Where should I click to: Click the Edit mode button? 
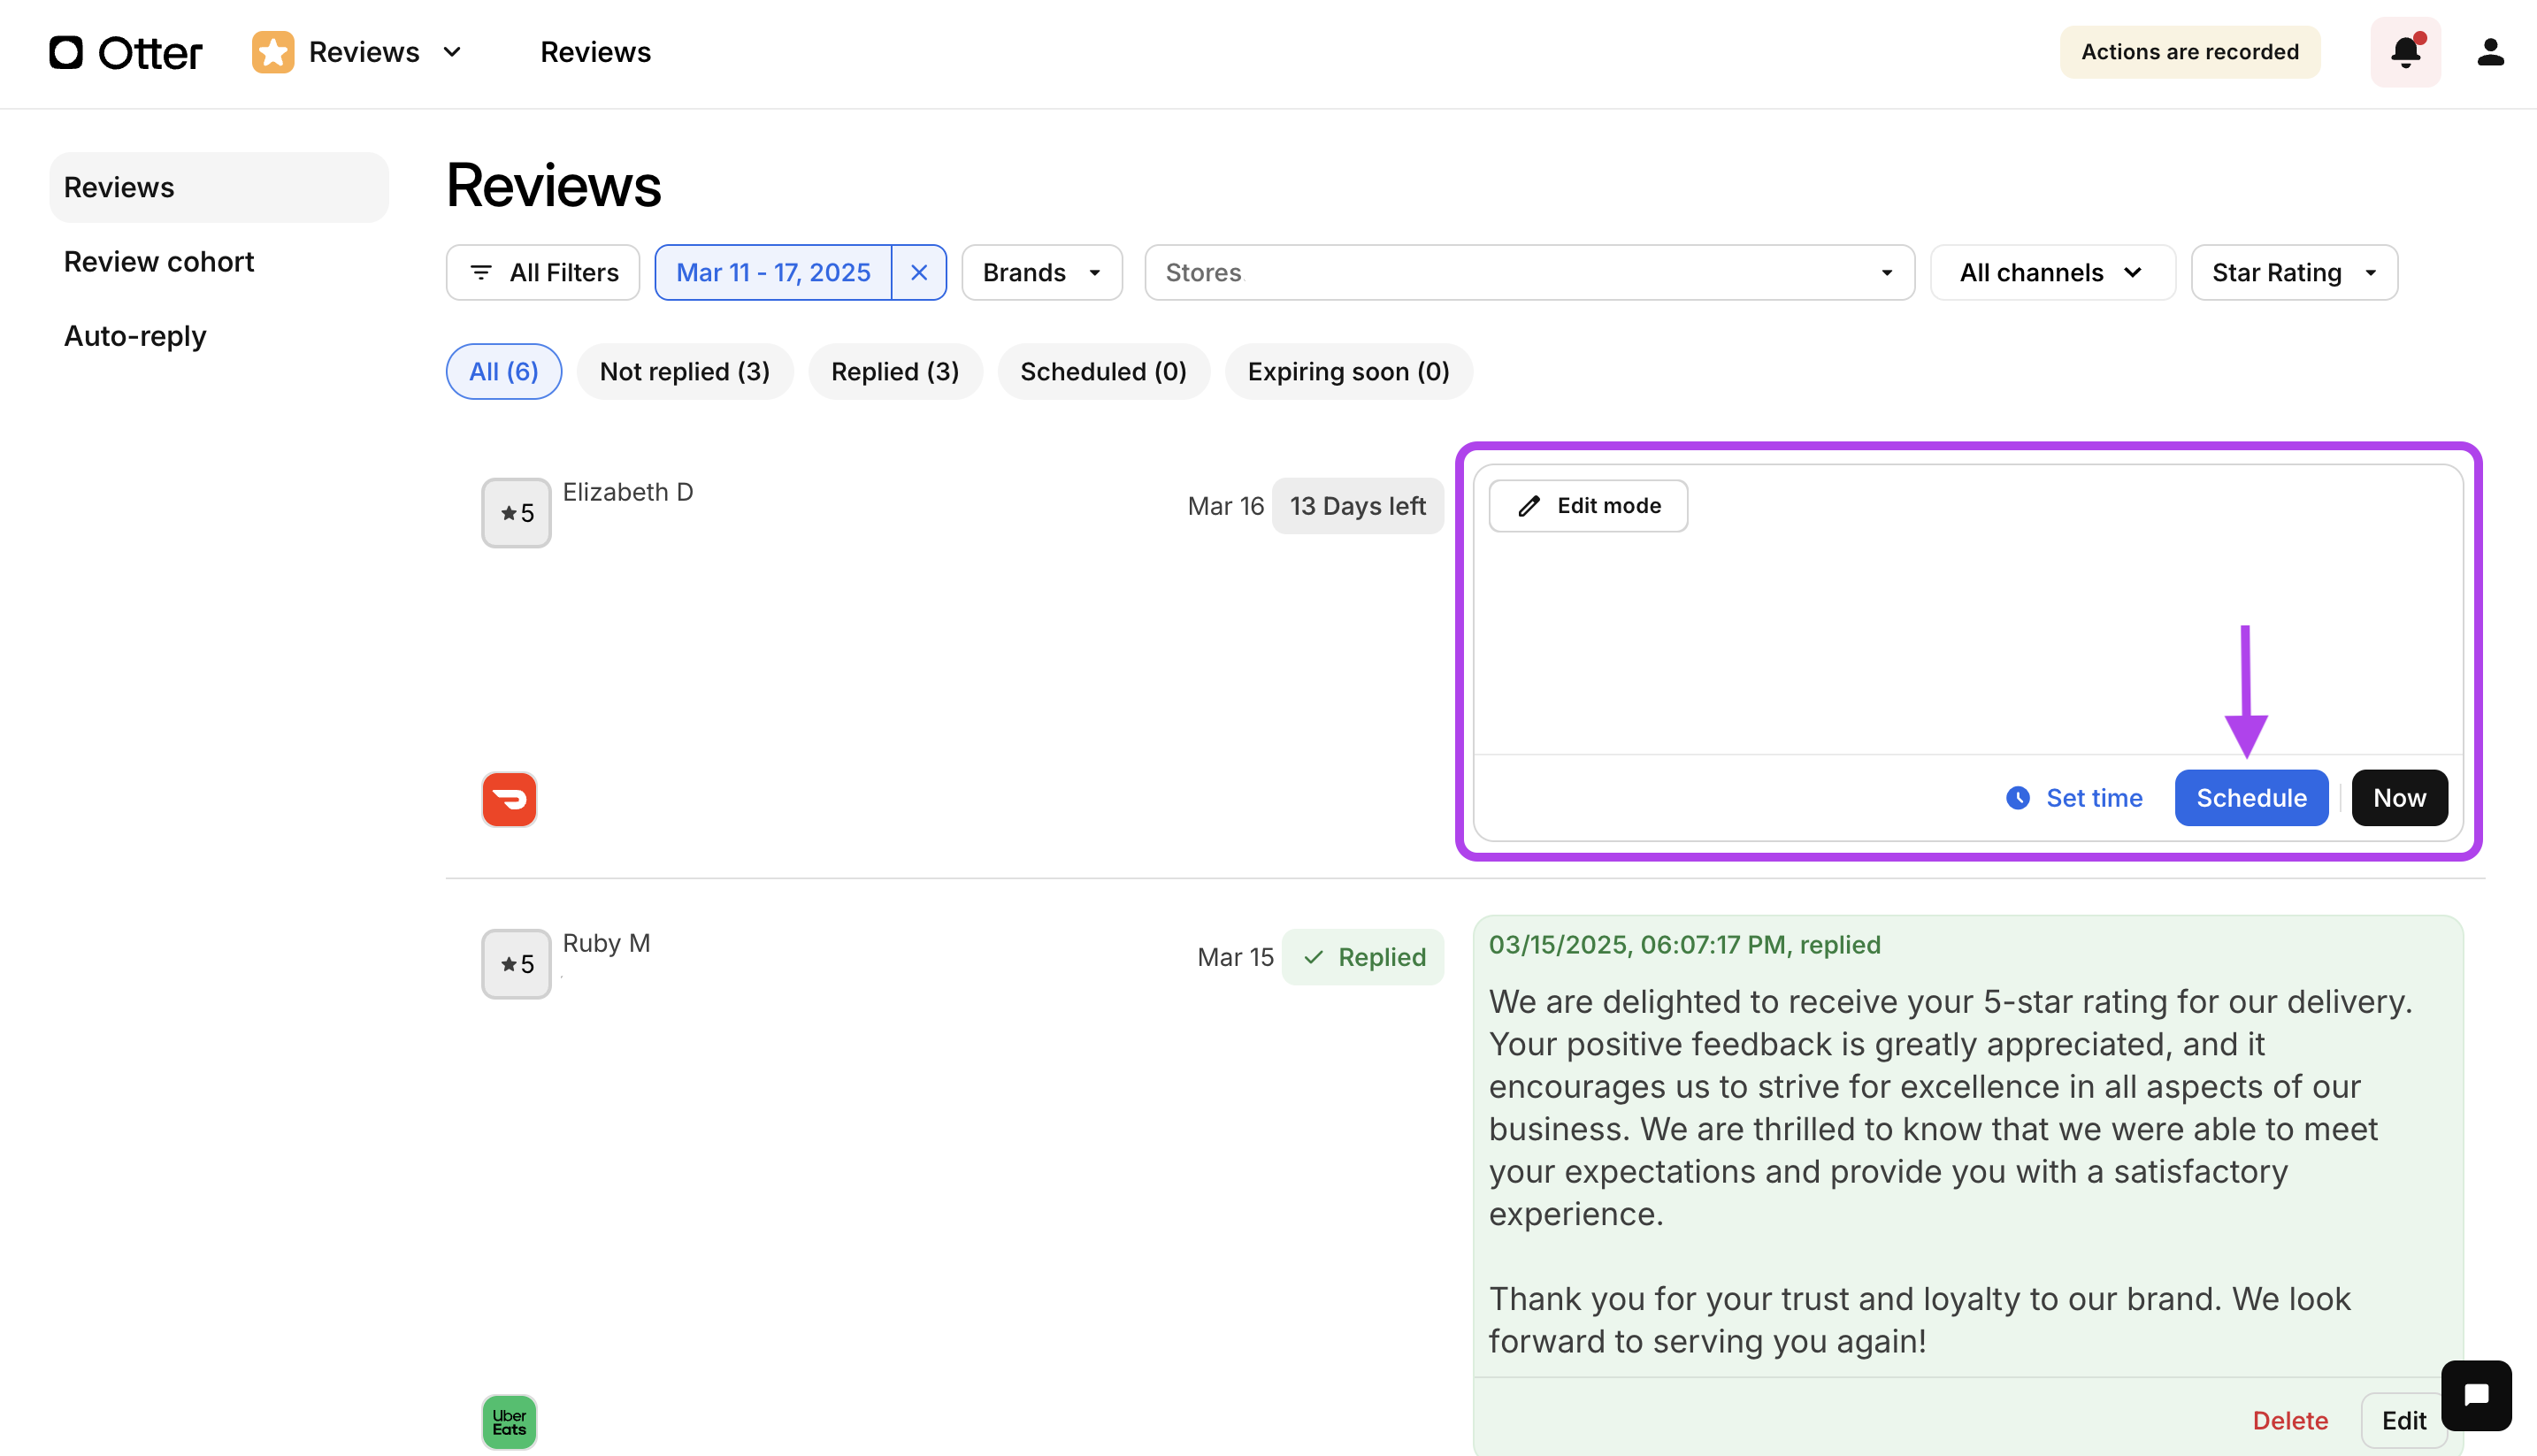pos(1588,506)
